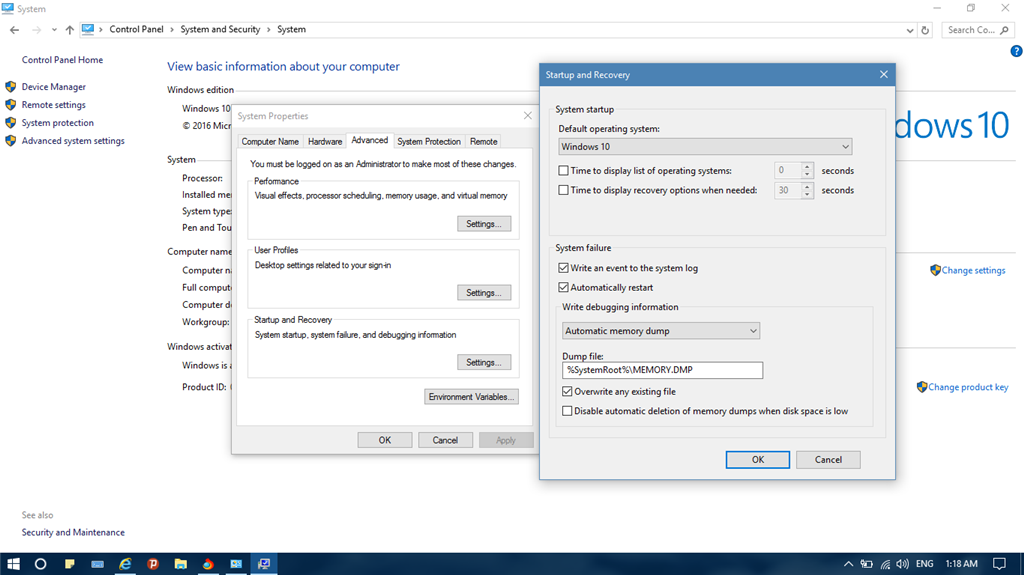Image resolution: width=1024 pixels, height=575 pixels.
Task: Click the Device Manager shield icon
Action: (10, 86)
